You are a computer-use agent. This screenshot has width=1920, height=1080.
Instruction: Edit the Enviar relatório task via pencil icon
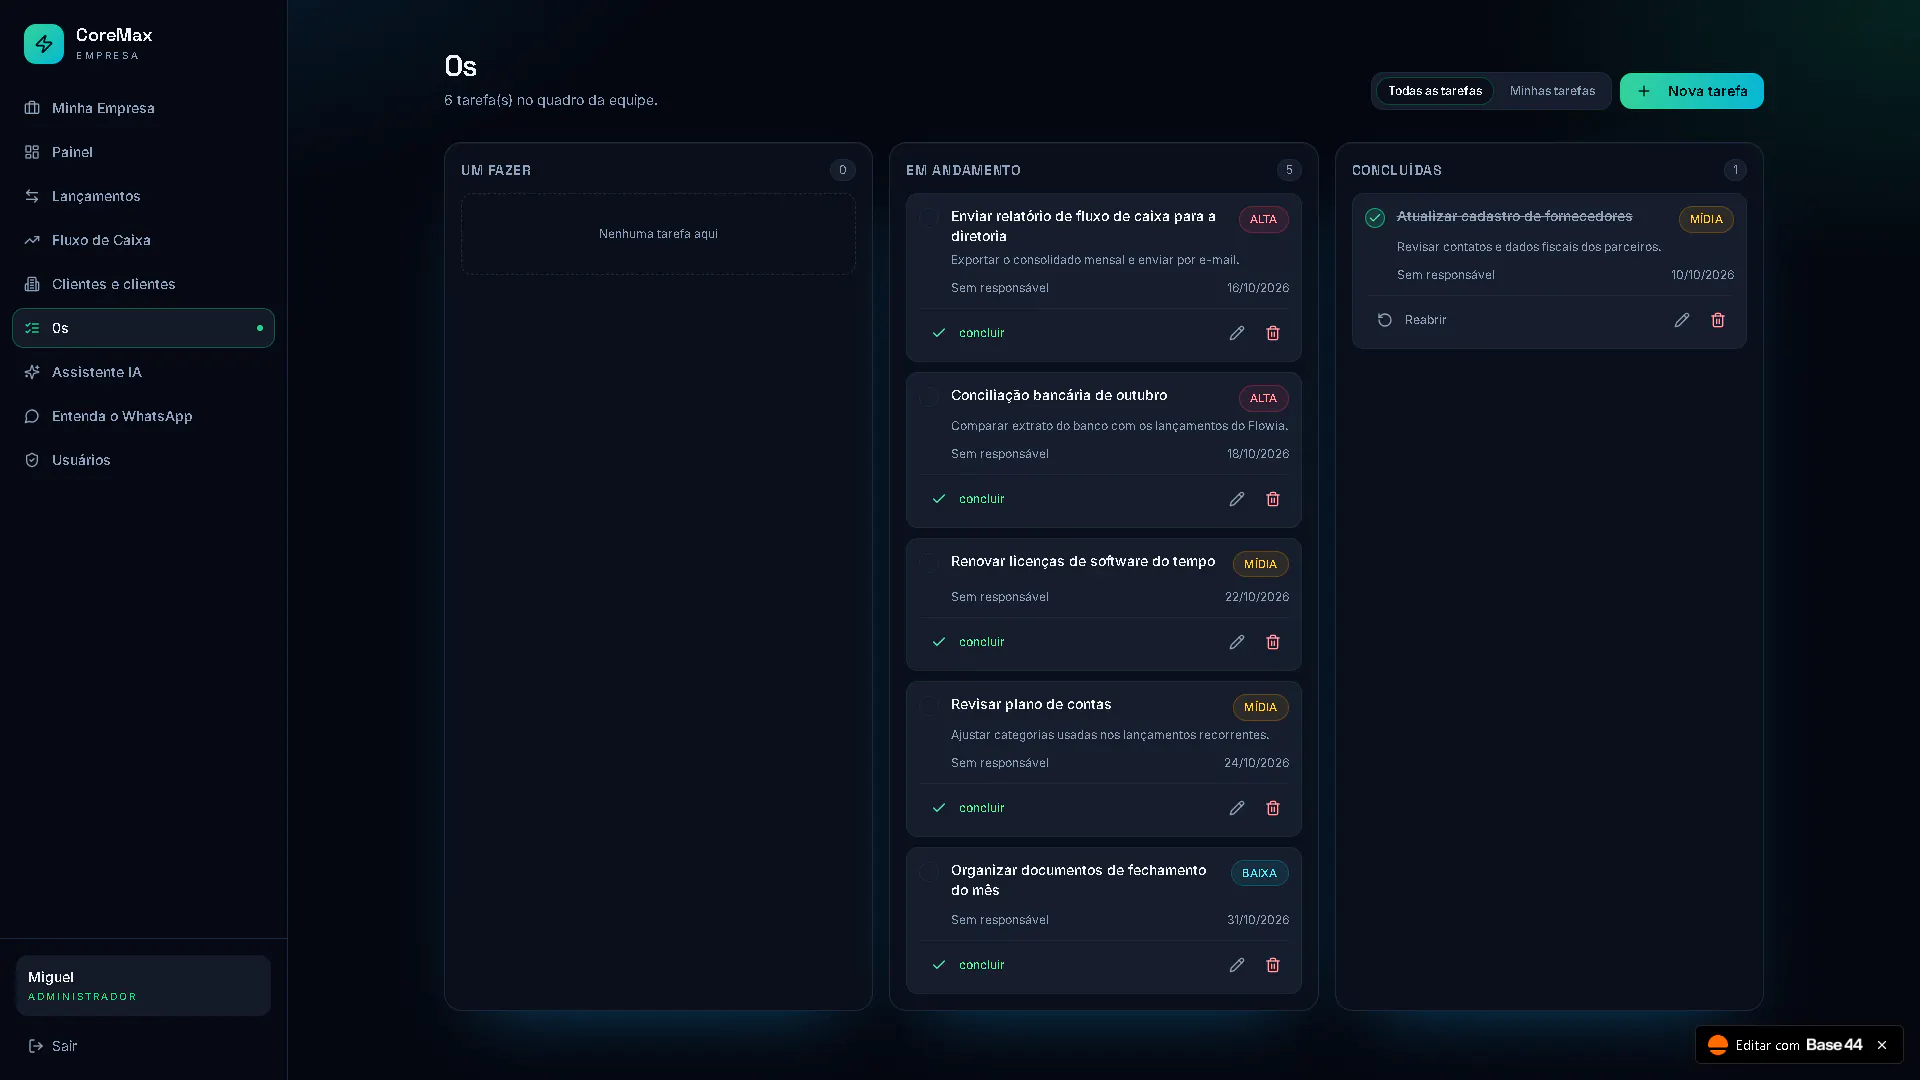click(x=1237, y=333)
